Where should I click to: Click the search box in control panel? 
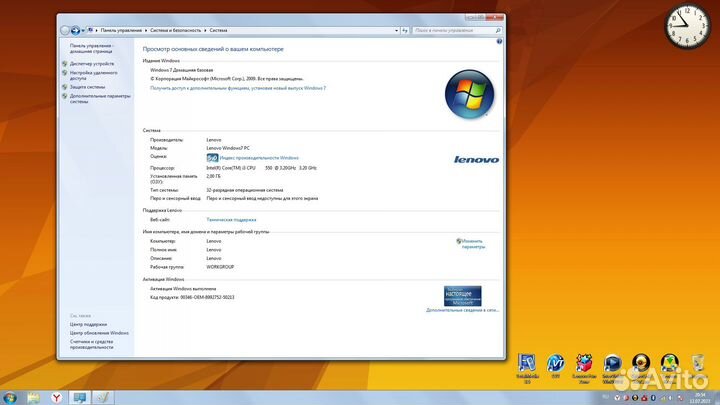click(x=456, y=30)
